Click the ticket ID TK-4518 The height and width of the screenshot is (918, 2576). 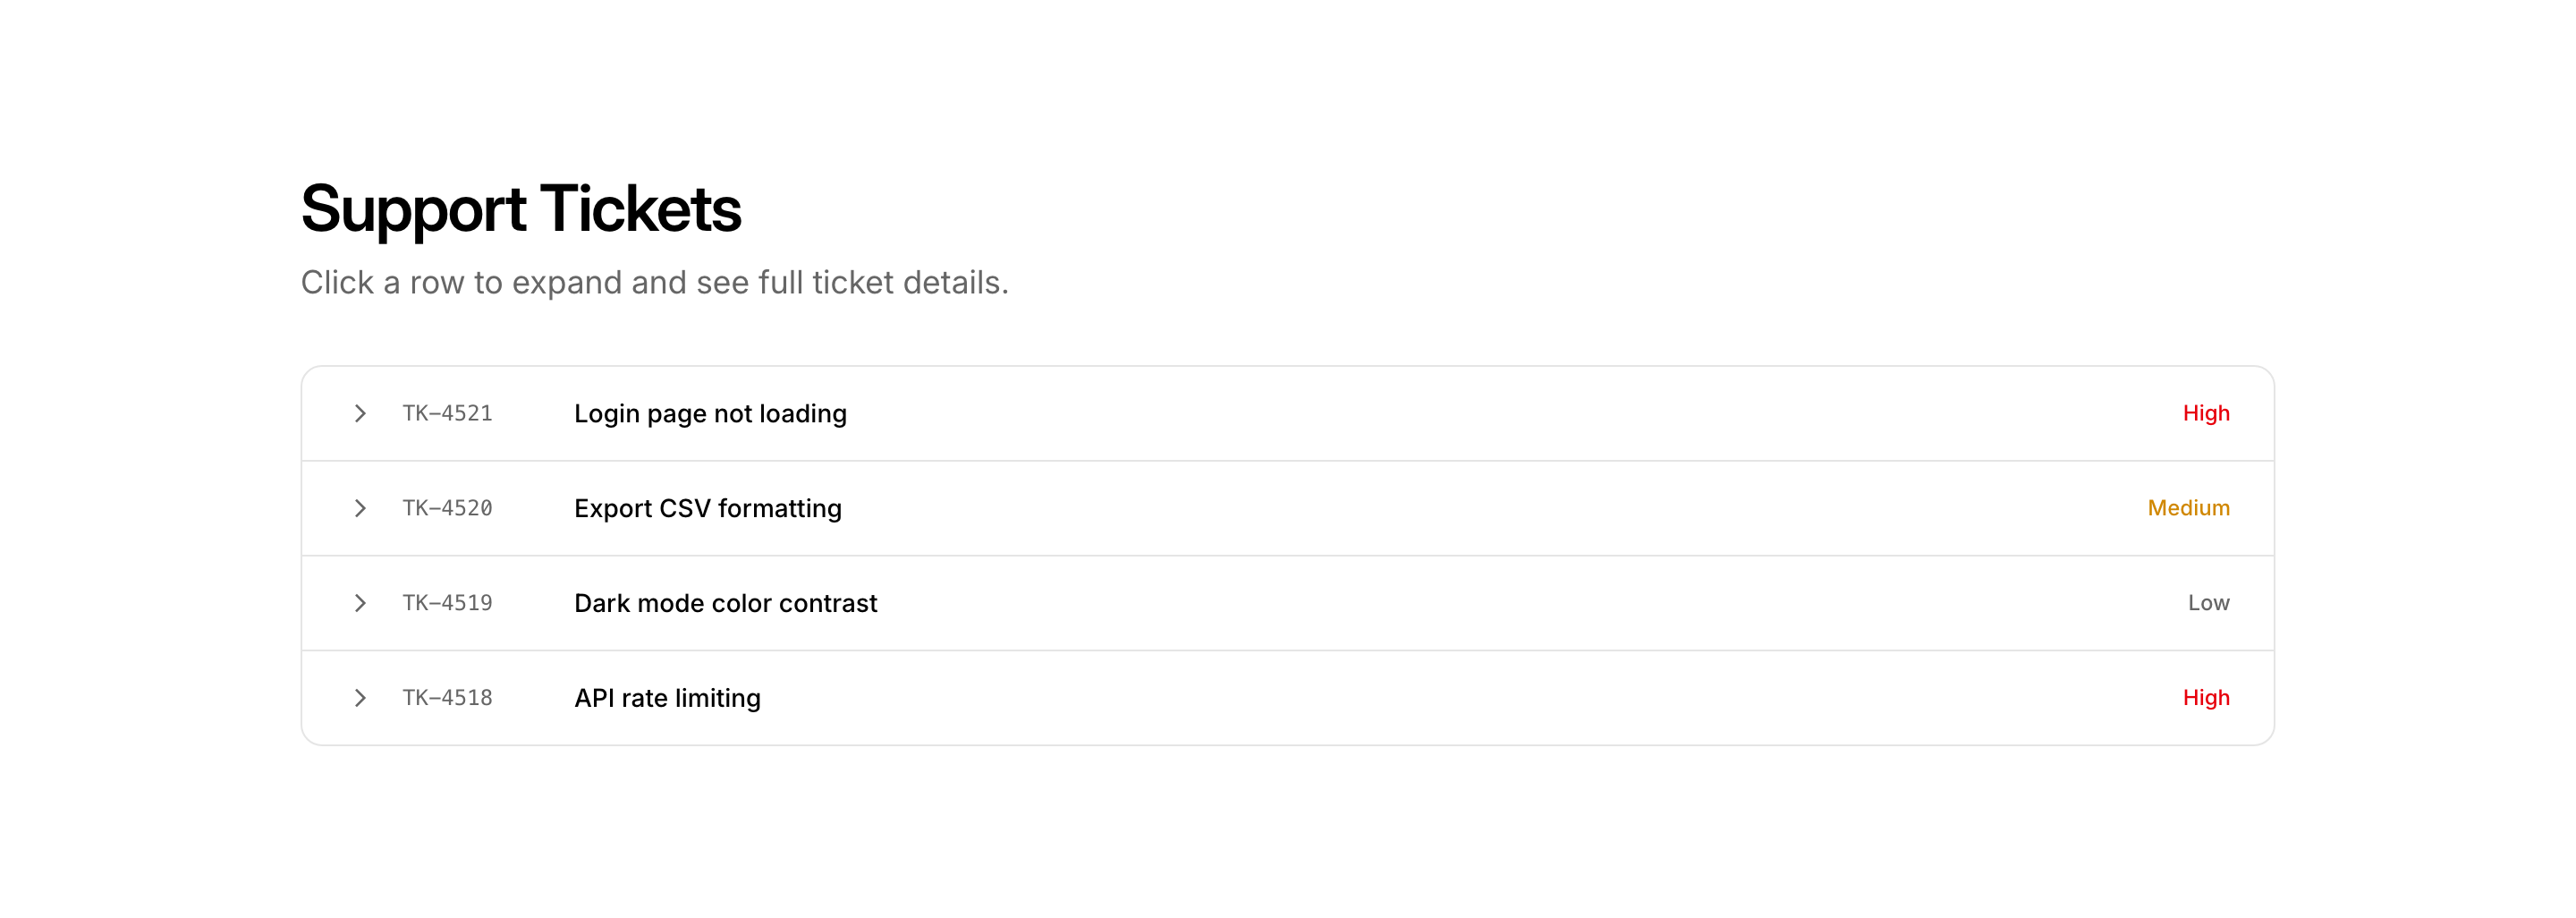coord(447,698)
